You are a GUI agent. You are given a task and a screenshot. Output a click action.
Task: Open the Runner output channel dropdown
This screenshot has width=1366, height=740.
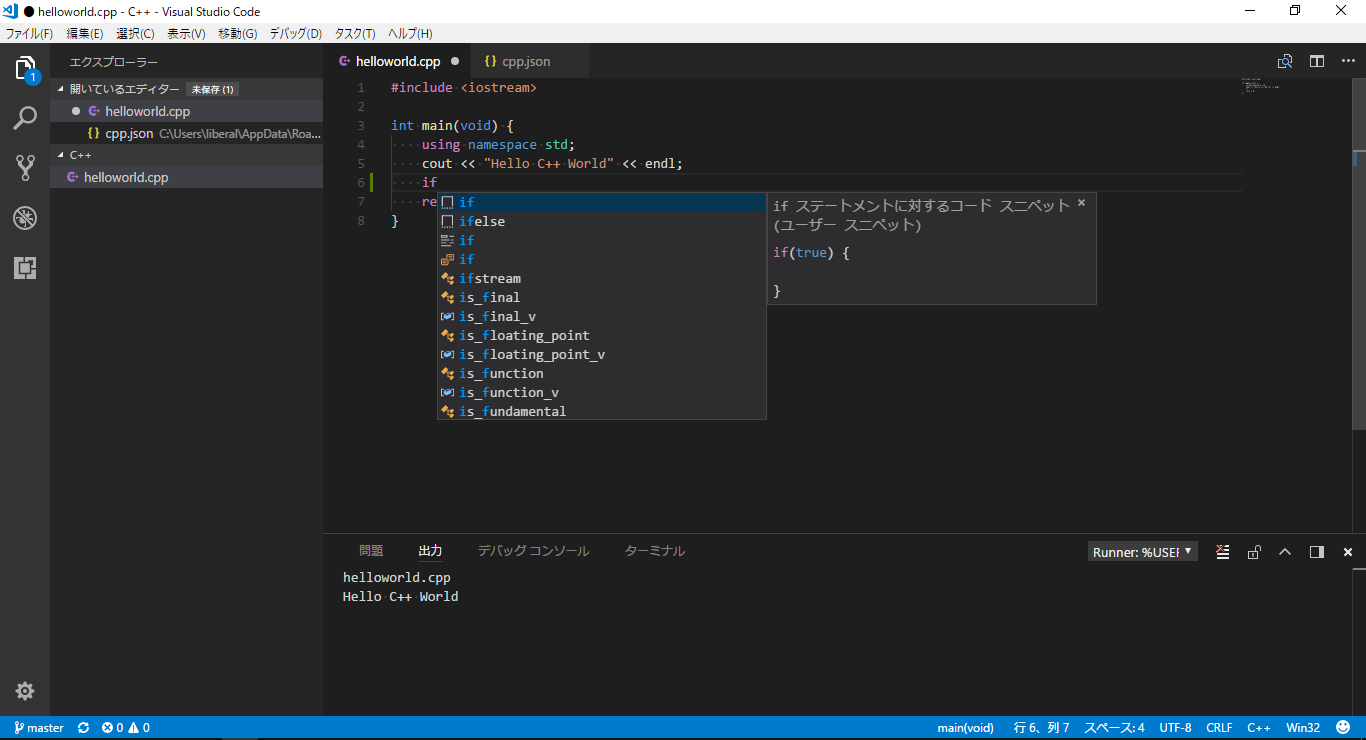[x=1143, y=552]
